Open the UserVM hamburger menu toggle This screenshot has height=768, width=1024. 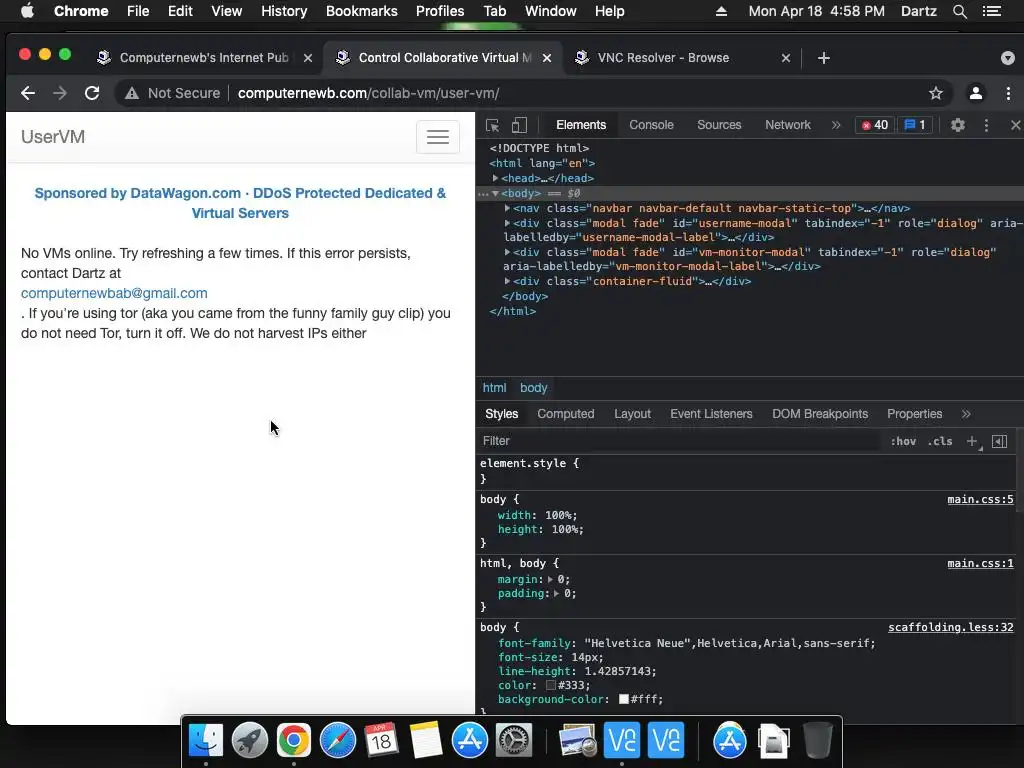click(438, 137)
